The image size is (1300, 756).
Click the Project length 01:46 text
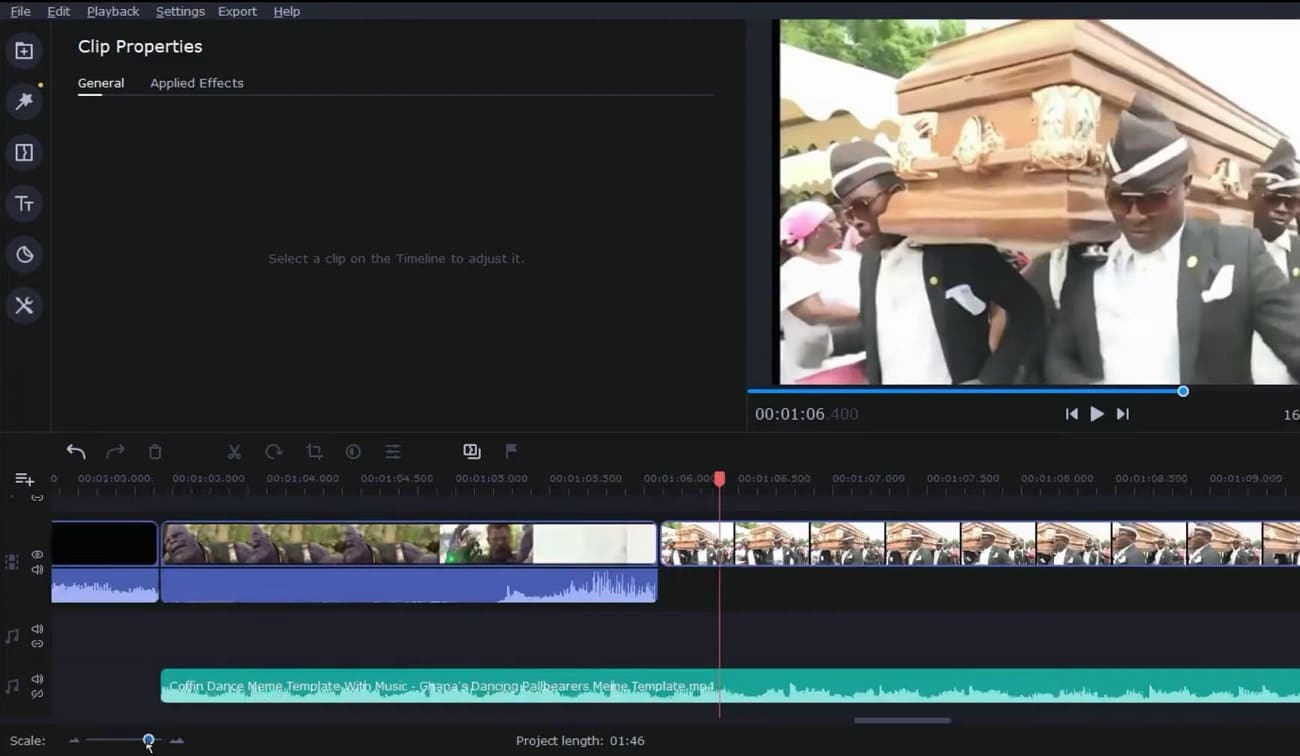580,741
